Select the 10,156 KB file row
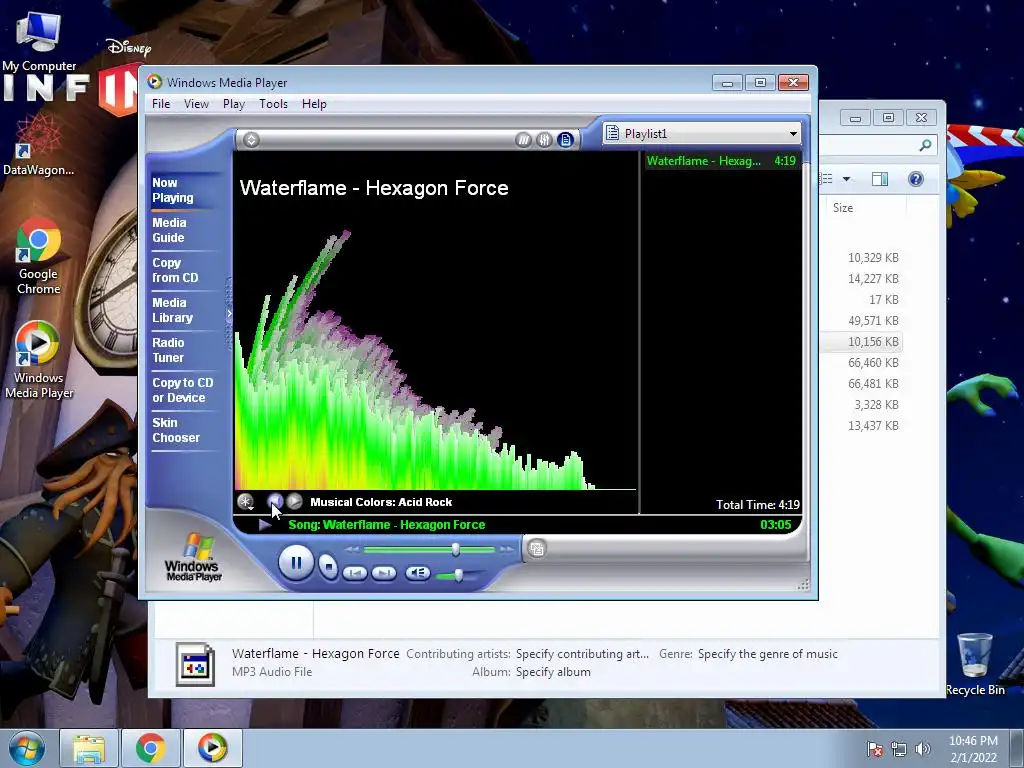Screen dimensions: 1024x768 click(x=863, y=342)
